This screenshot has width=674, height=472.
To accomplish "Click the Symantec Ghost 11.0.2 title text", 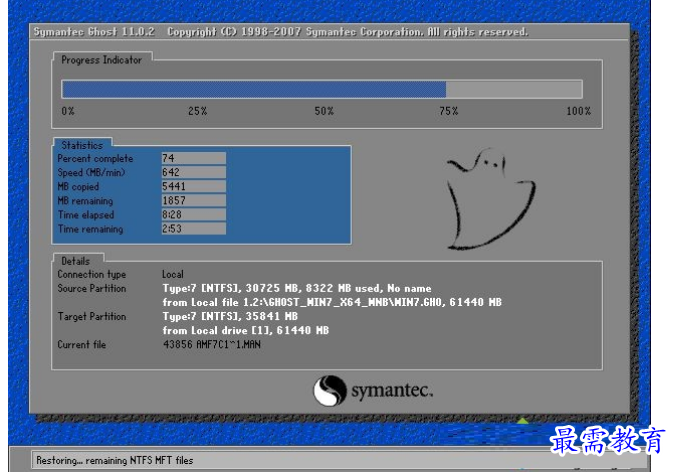I will point(94,32).
